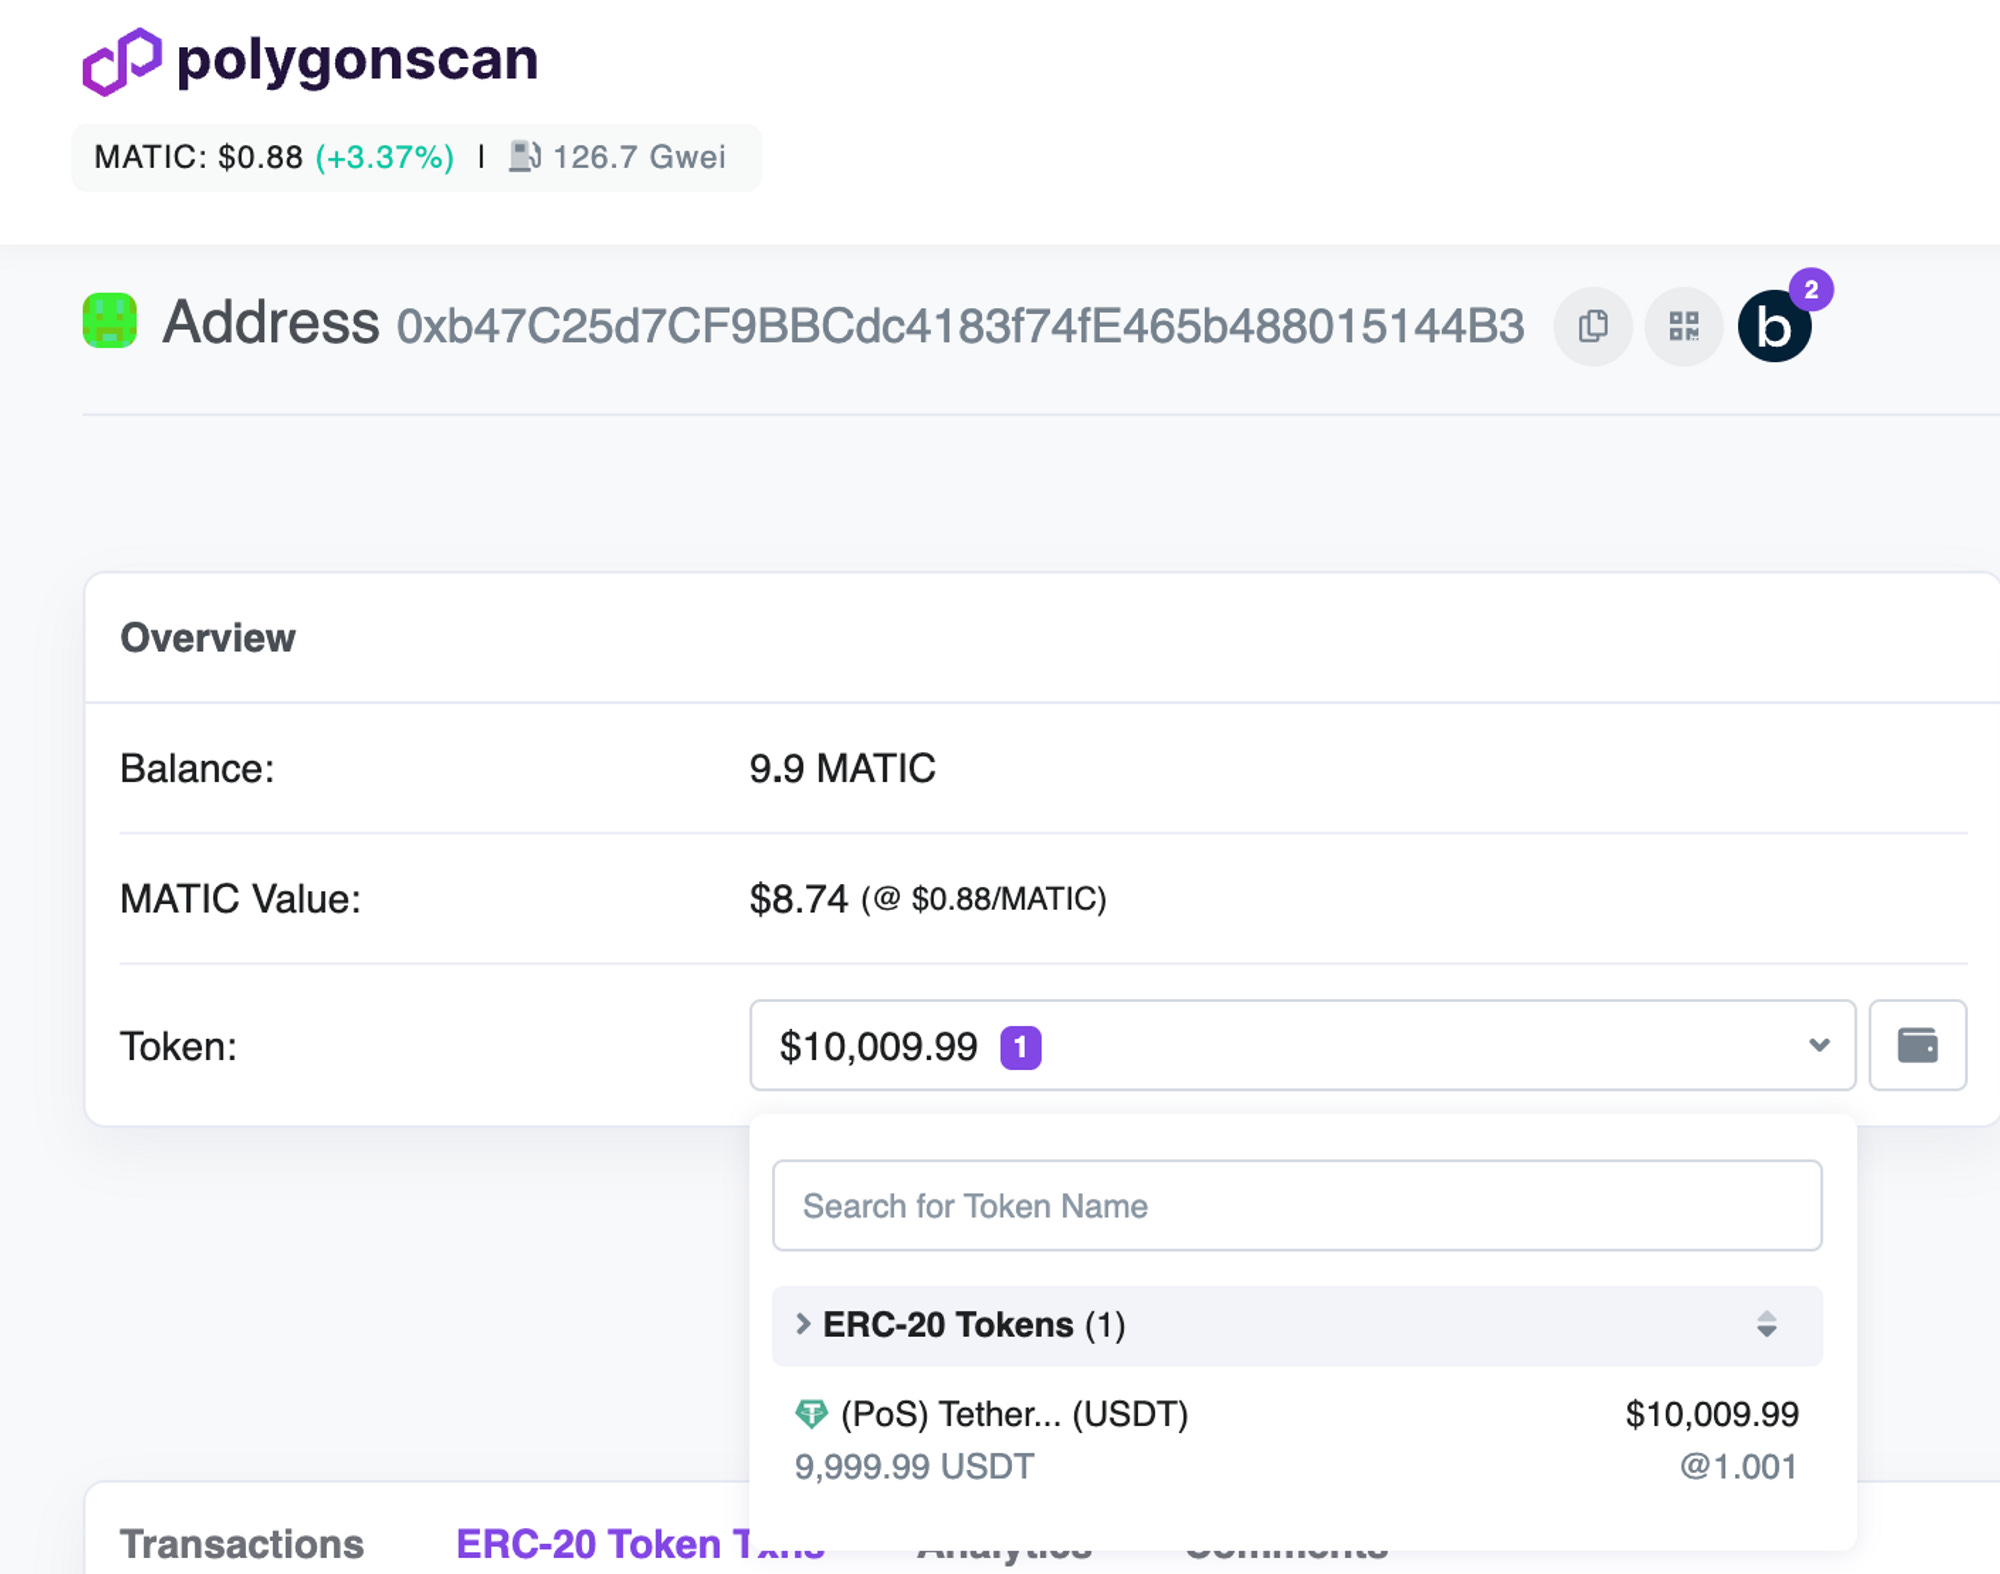
Task: Click the MATIC: $0.88 price text
Action: coord(198,157)
